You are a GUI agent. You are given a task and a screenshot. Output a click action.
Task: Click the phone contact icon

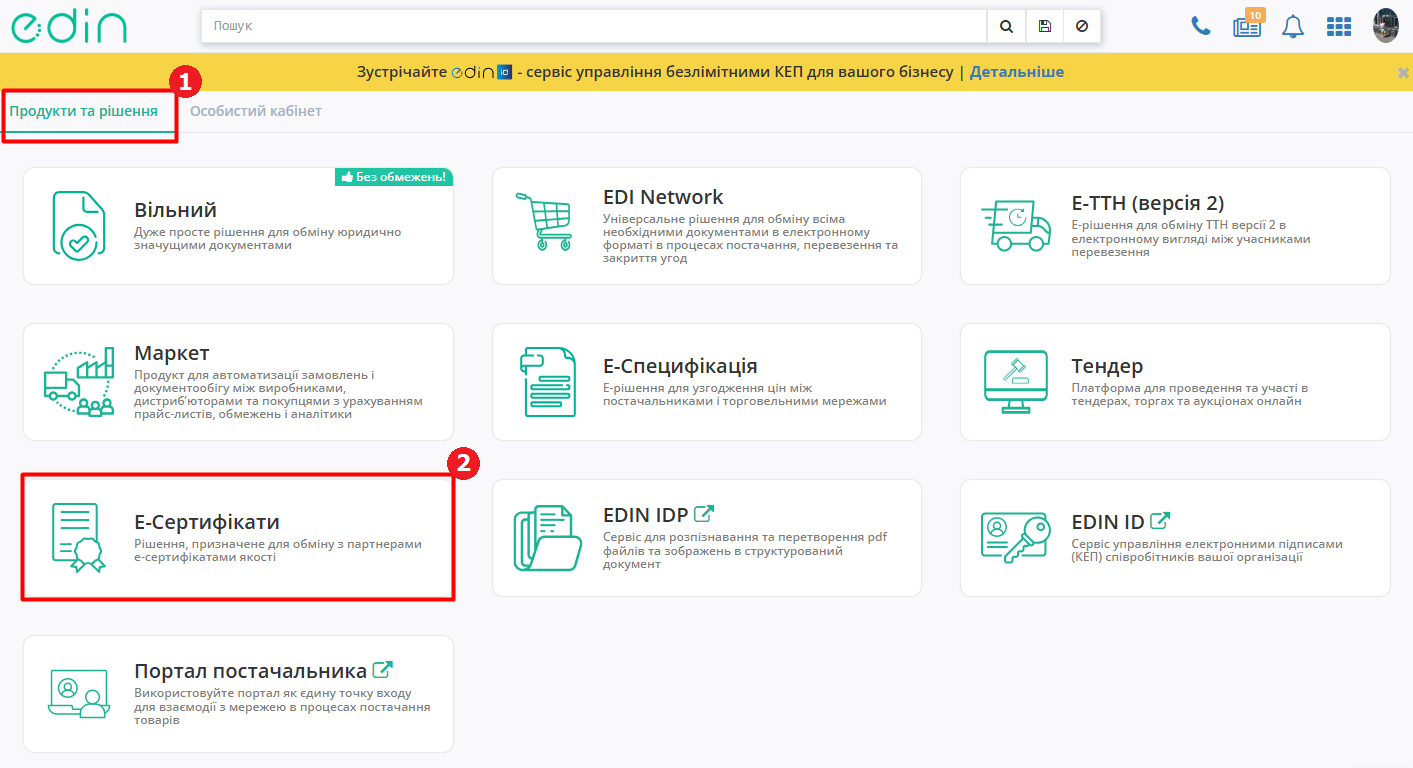click(1201, 26)
